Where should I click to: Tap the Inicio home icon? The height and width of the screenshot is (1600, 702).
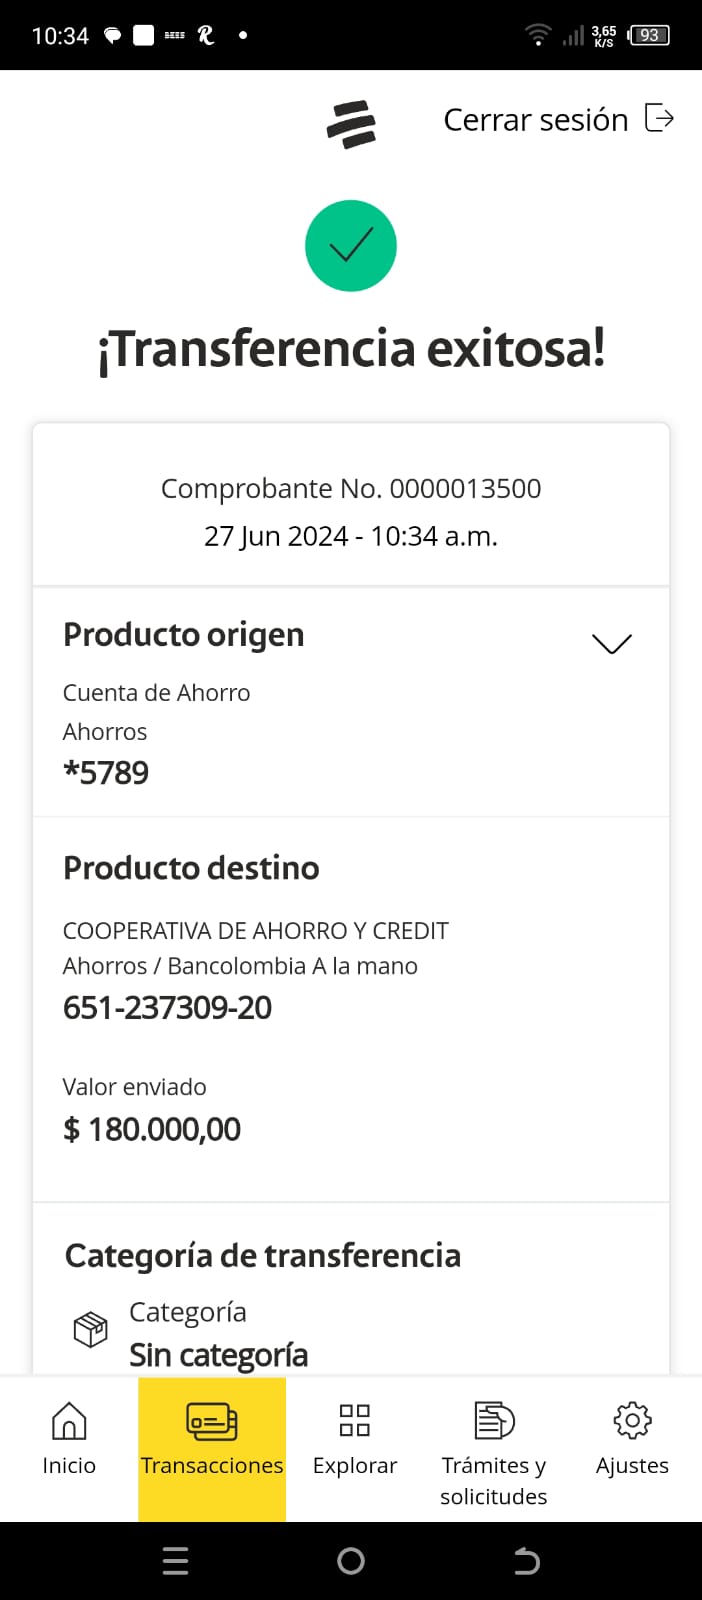coord(69,1420)
